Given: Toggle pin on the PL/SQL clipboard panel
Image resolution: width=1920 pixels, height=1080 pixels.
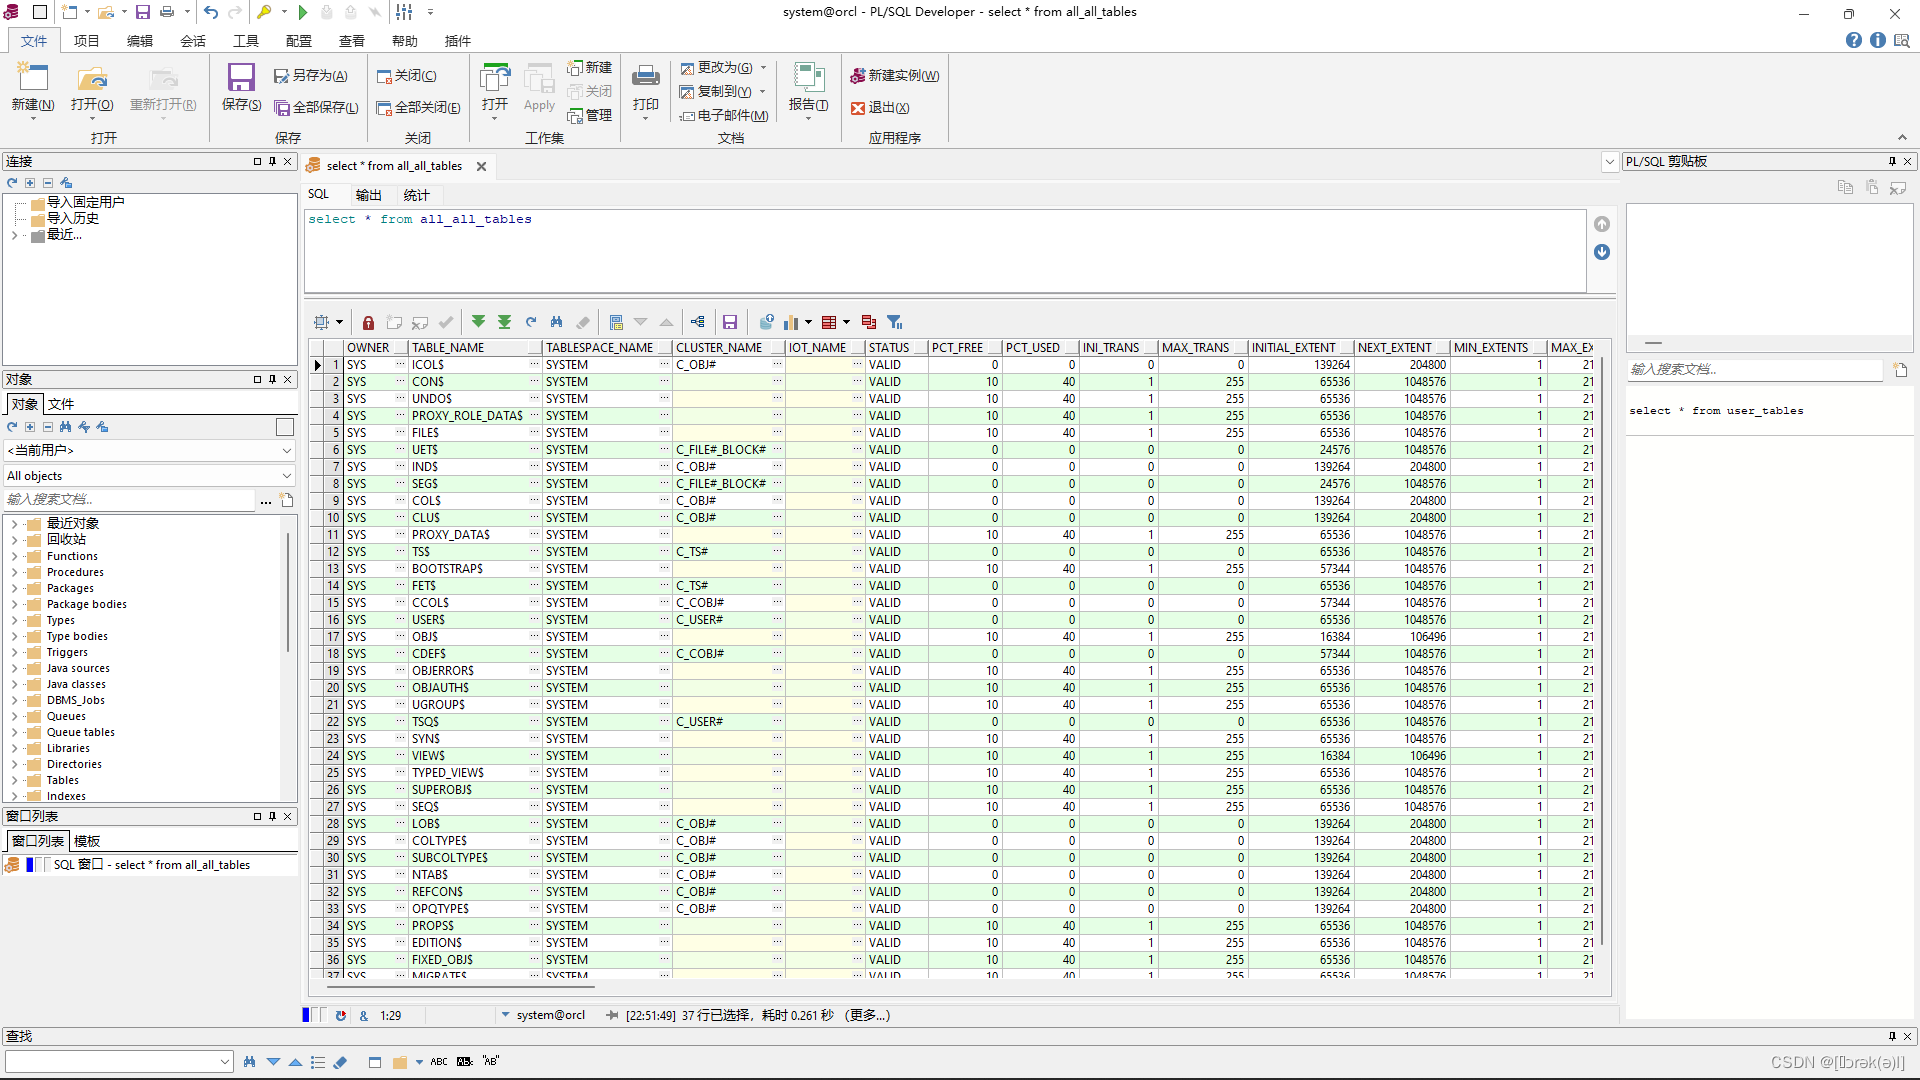Looking at the screenshot, I should tap(1892, 161).
